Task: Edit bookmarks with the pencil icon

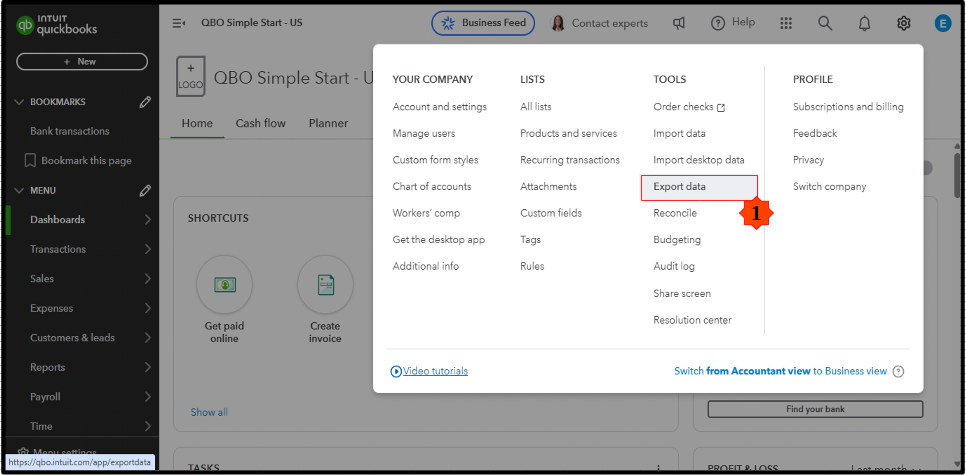Action: point(145,102)
